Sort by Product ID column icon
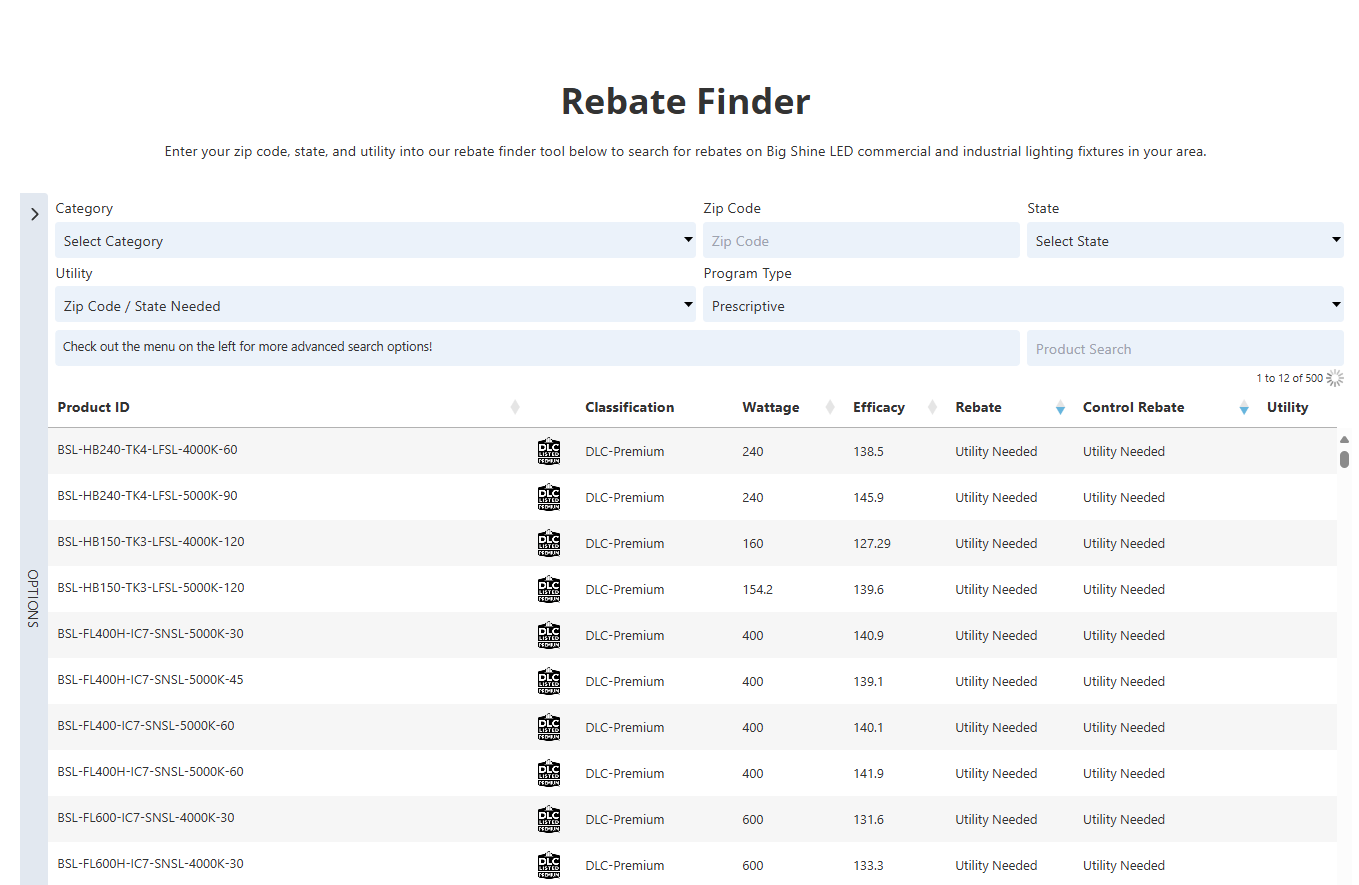1359x885 pixels. 515,407
